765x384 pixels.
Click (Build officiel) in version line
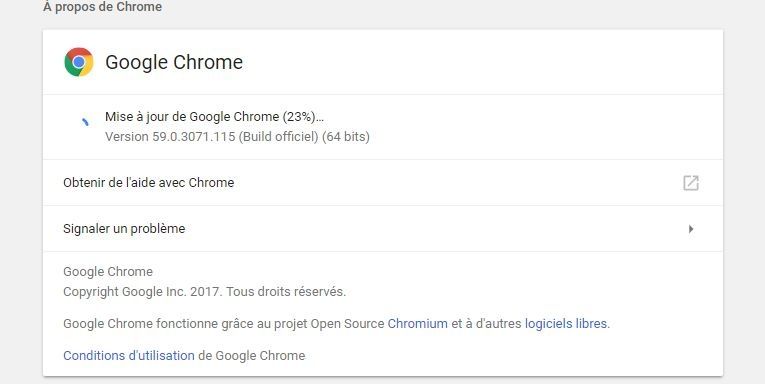[x=279, y=137]
